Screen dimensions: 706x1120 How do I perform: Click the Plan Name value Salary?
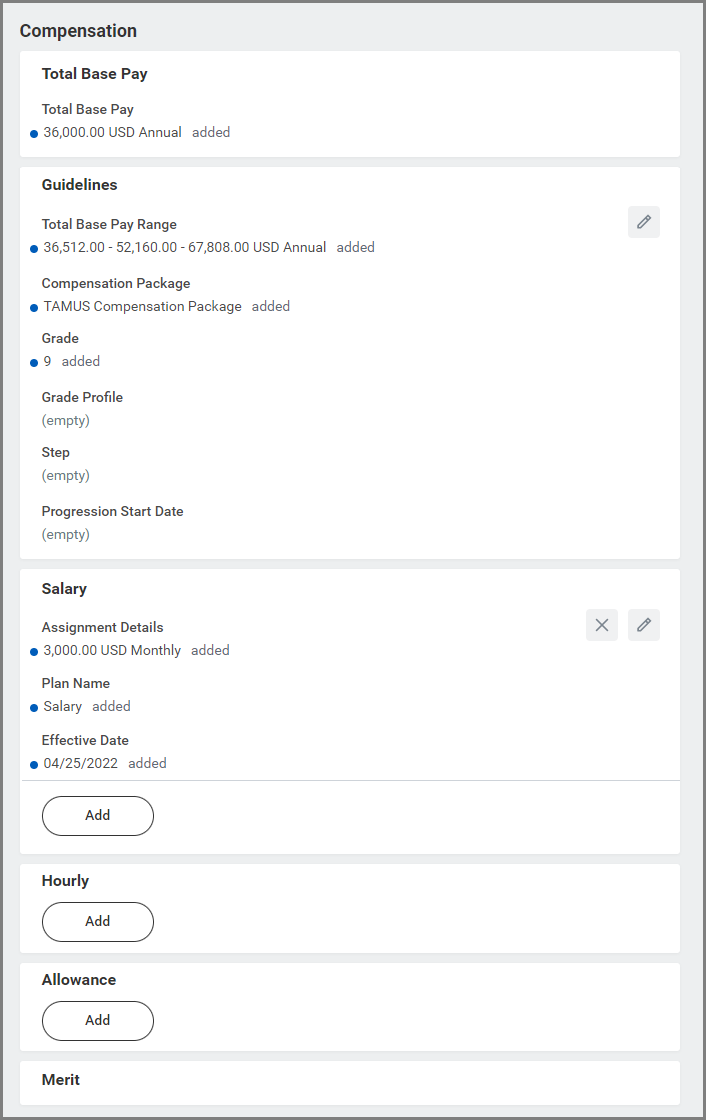[62, 706]
